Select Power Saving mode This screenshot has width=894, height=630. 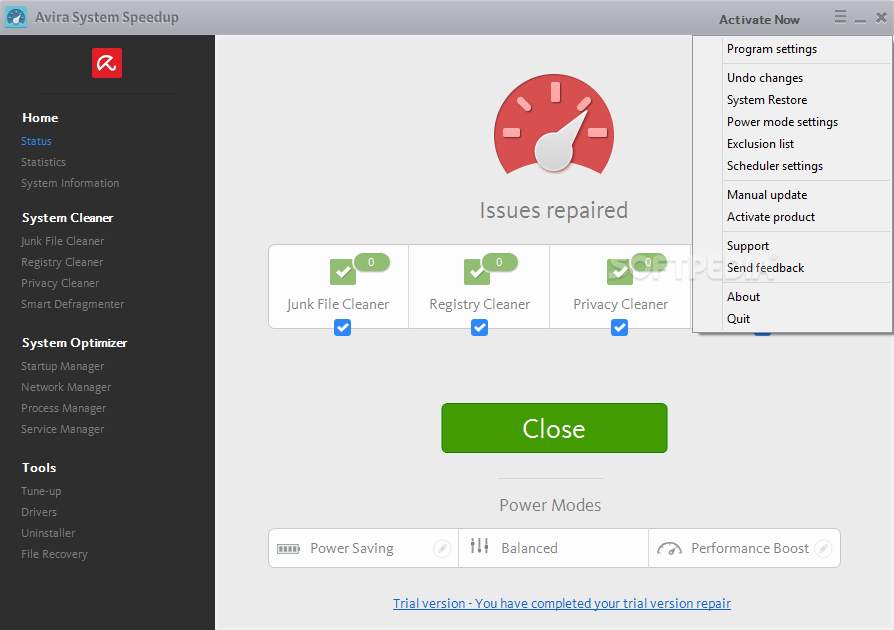tap(363, 548)
